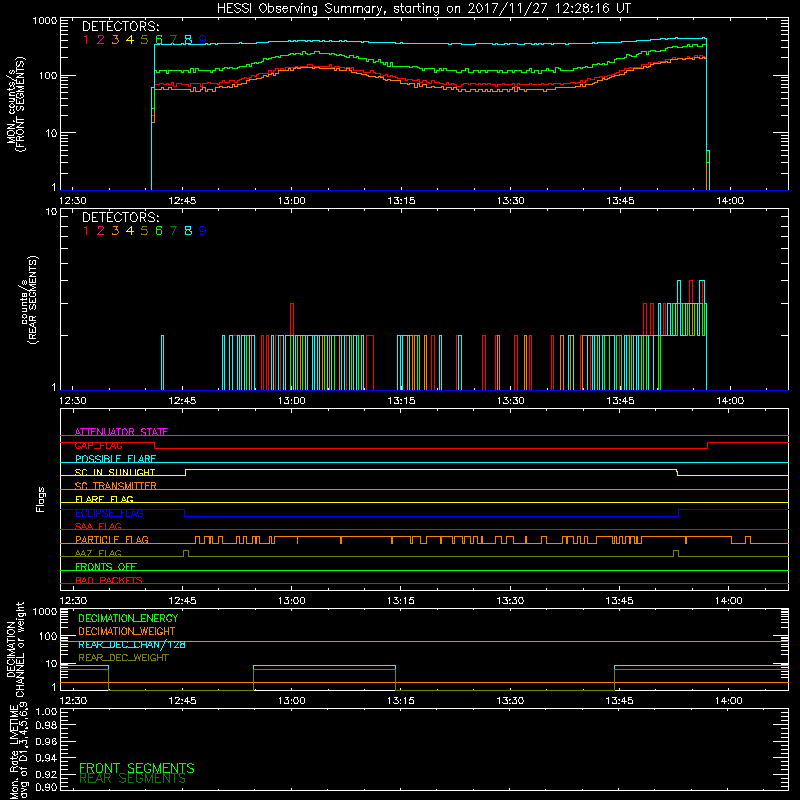Viewport: 800px width, 800px height.
Task: Click detector 2 legend number in rear segments plot
Action: [x=101, y=231]
